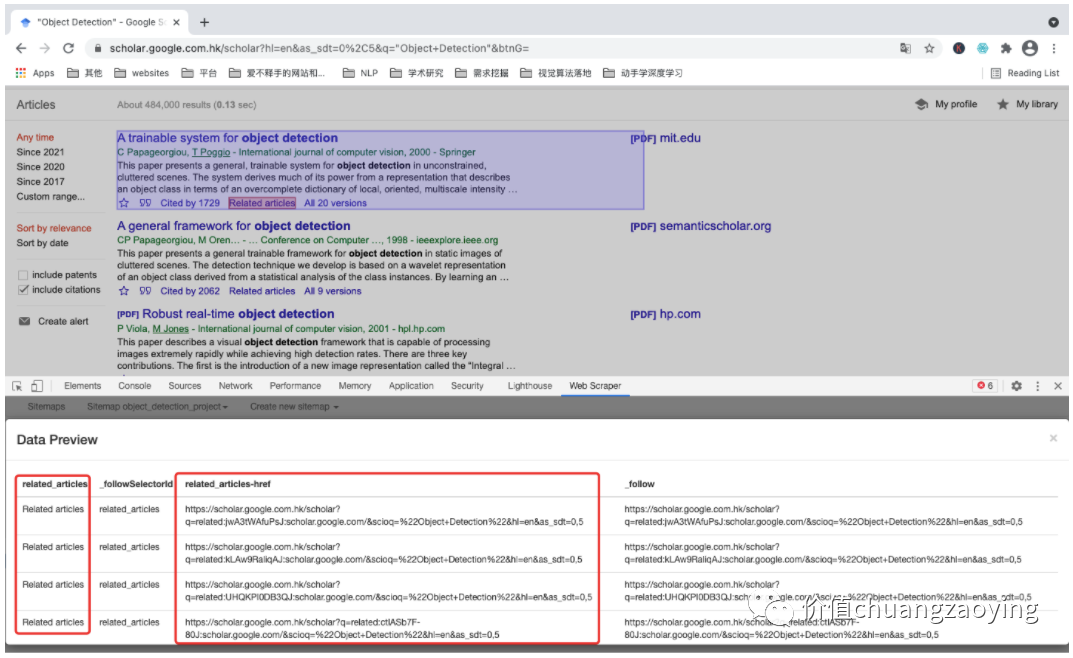The image size is (1073, 658).
Task: Filter results Since 2017
Action: (x=40, y=182)
